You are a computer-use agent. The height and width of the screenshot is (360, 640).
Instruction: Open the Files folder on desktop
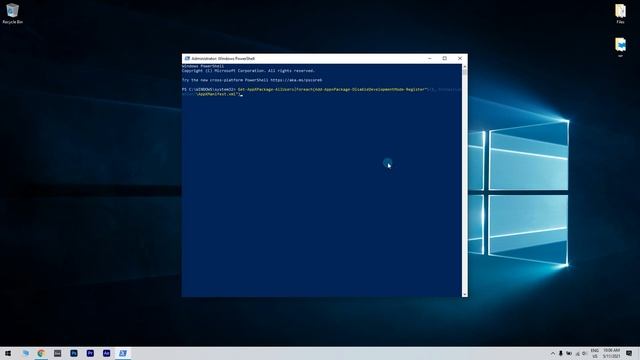click(620, 13)
